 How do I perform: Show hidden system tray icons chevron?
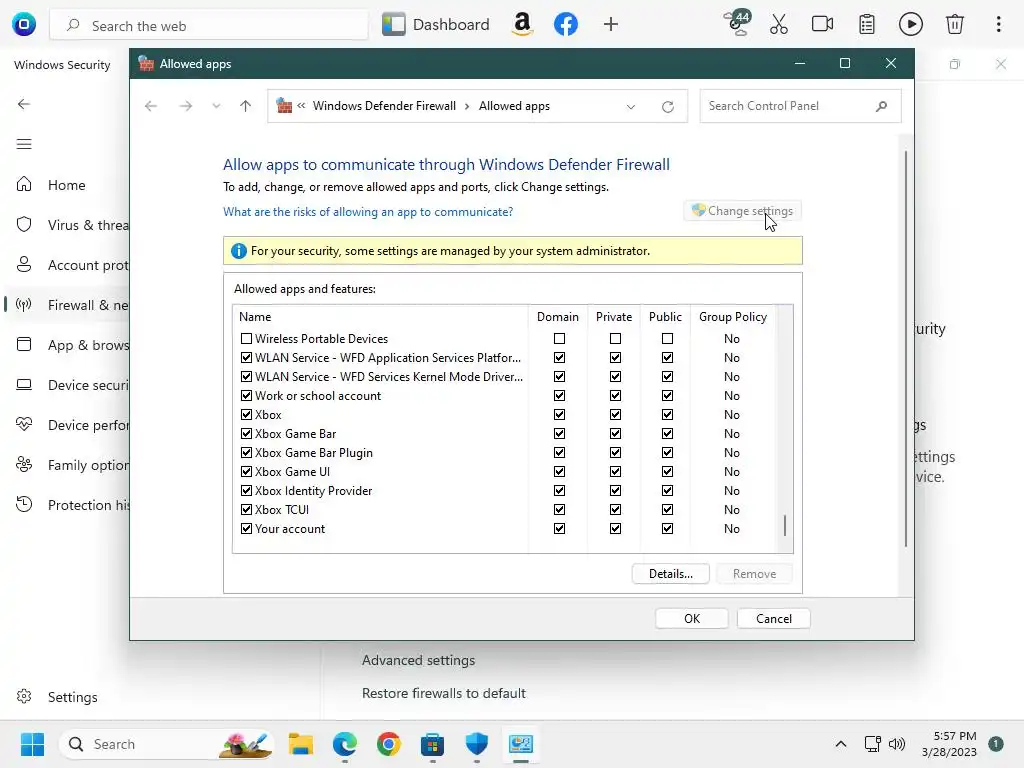[841, 744]
